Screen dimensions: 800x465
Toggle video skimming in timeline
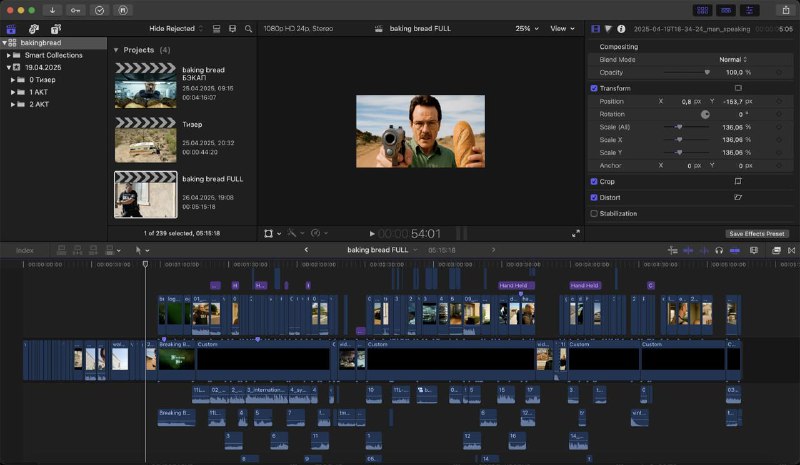(688, 250)
